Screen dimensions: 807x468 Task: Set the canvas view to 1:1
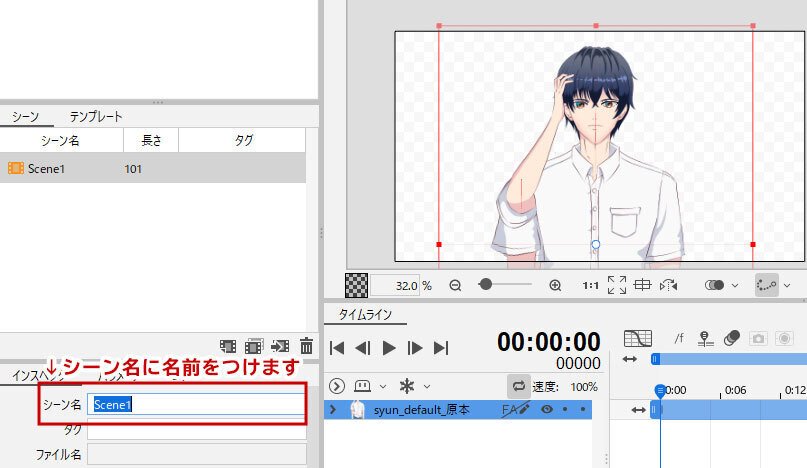(x=590, y=285)
